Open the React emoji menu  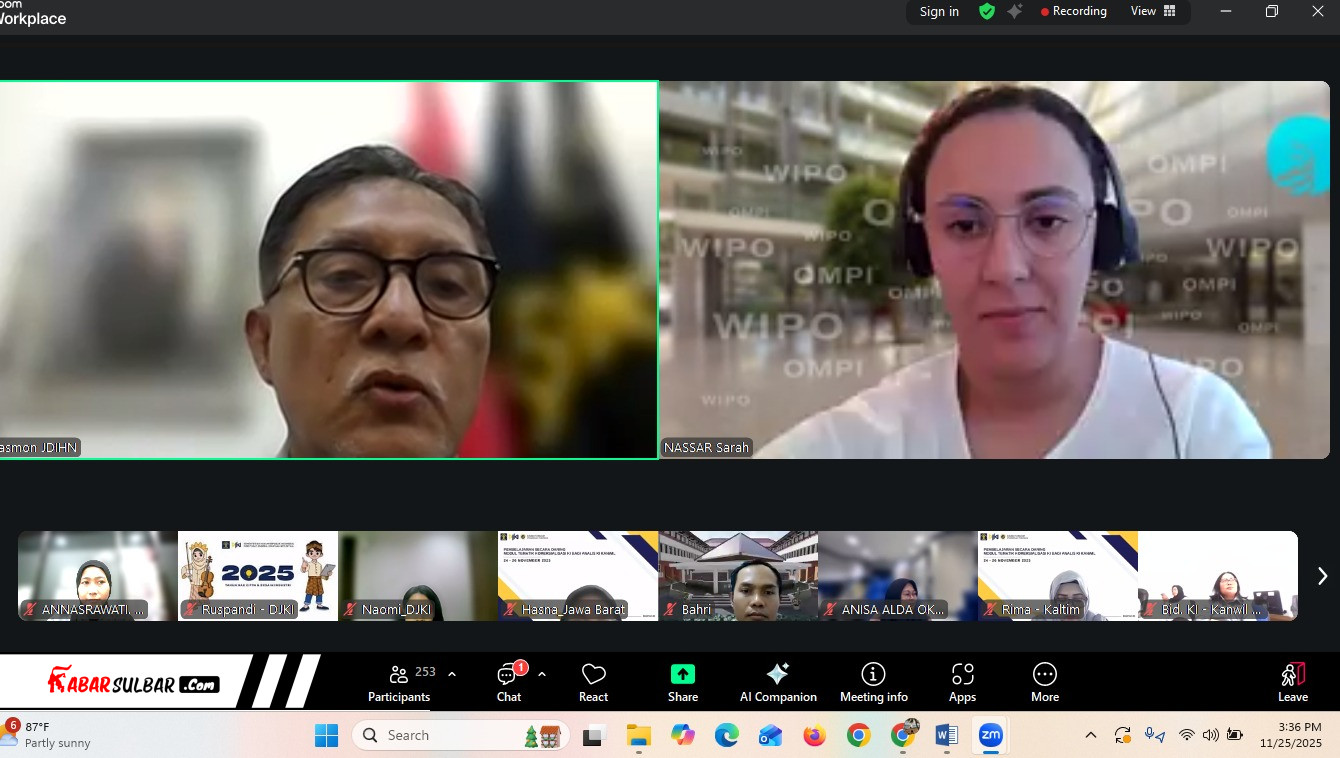click(x=593, y=683)
